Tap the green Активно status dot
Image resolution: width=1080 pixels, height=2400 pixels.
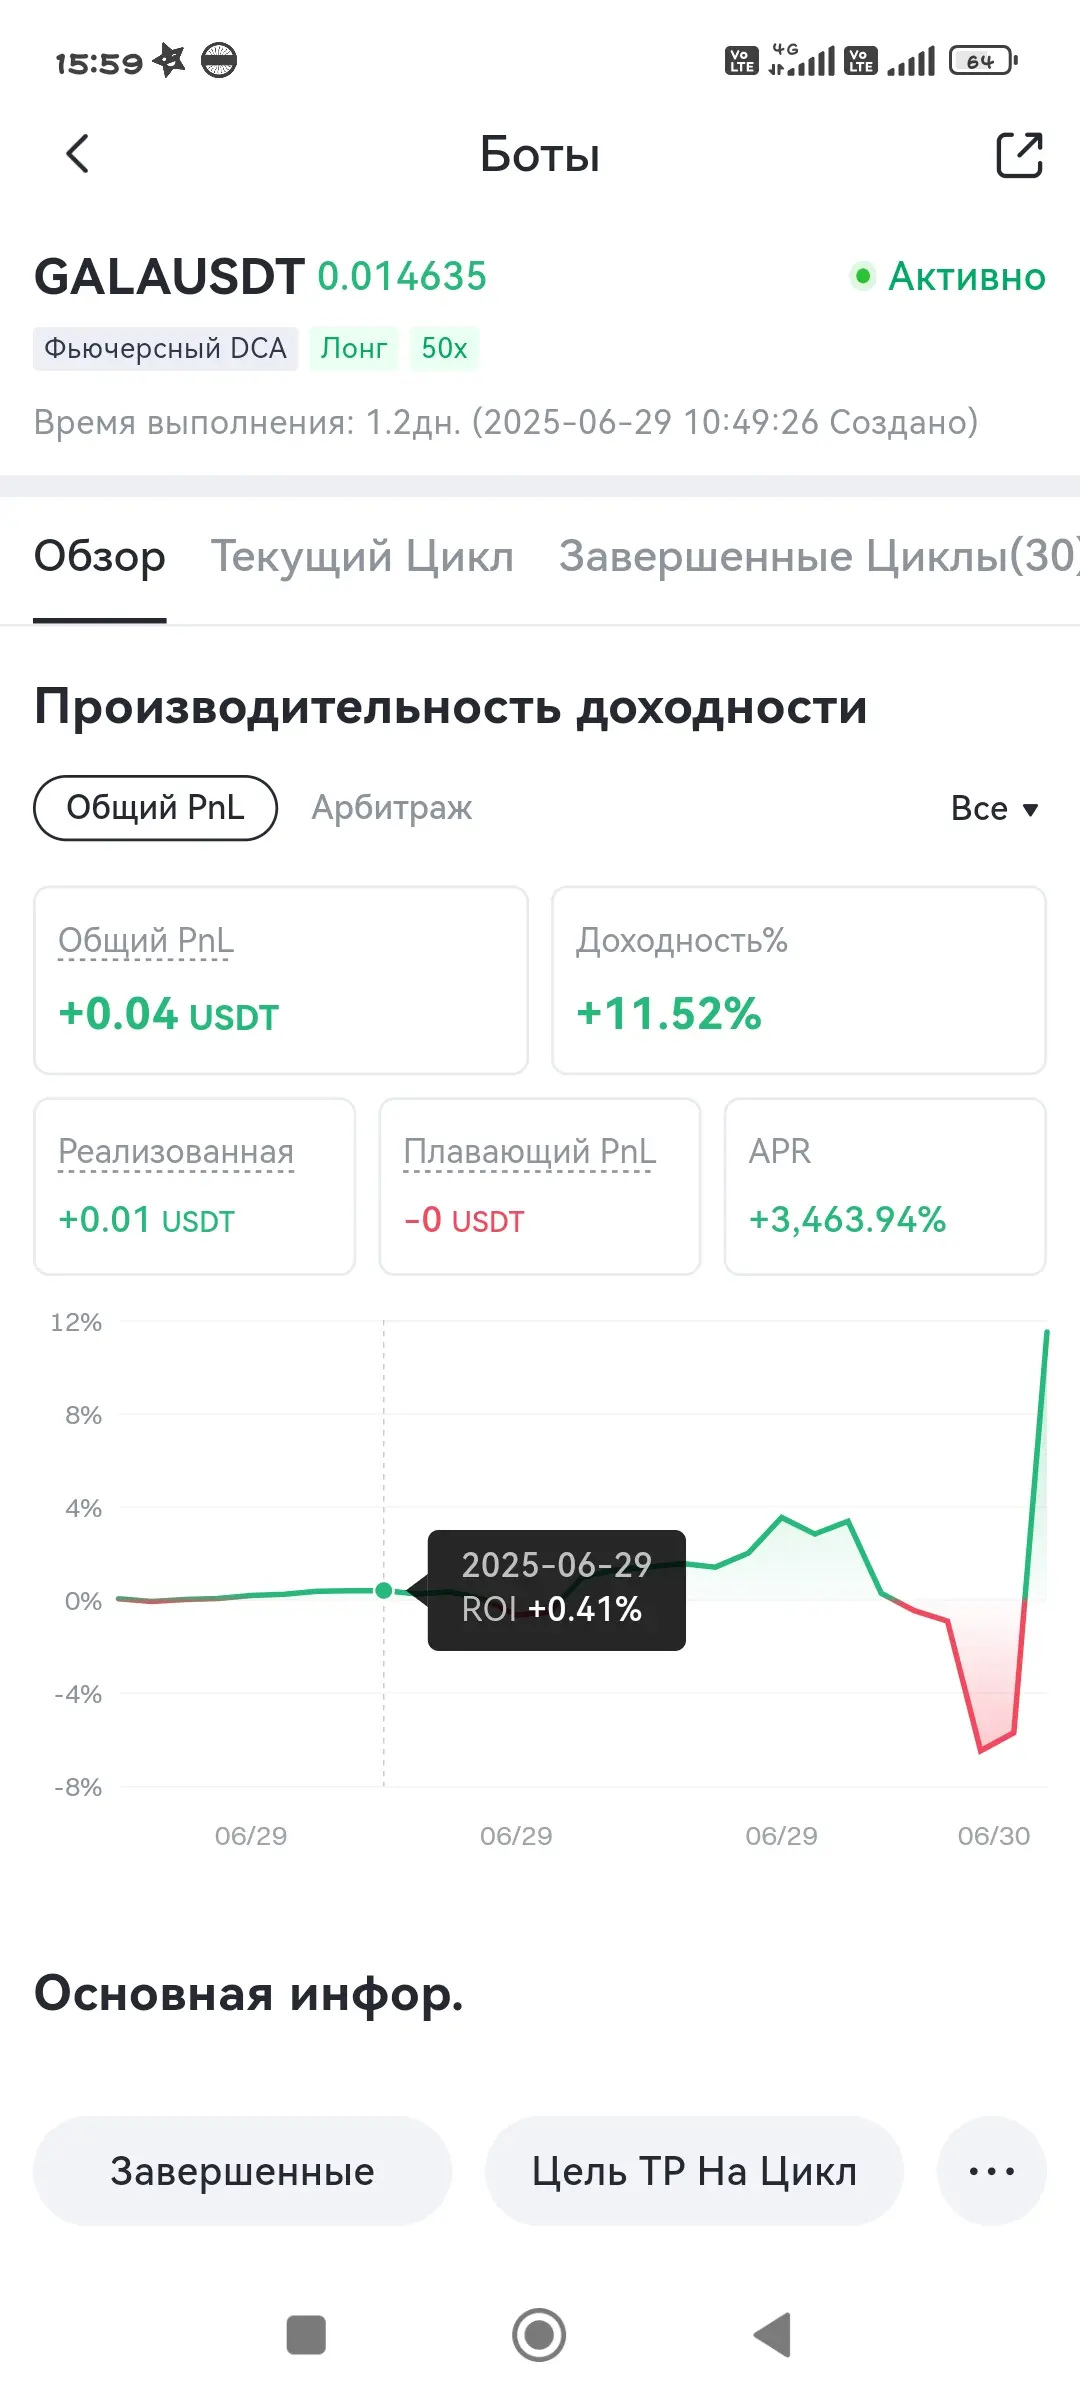863,275
